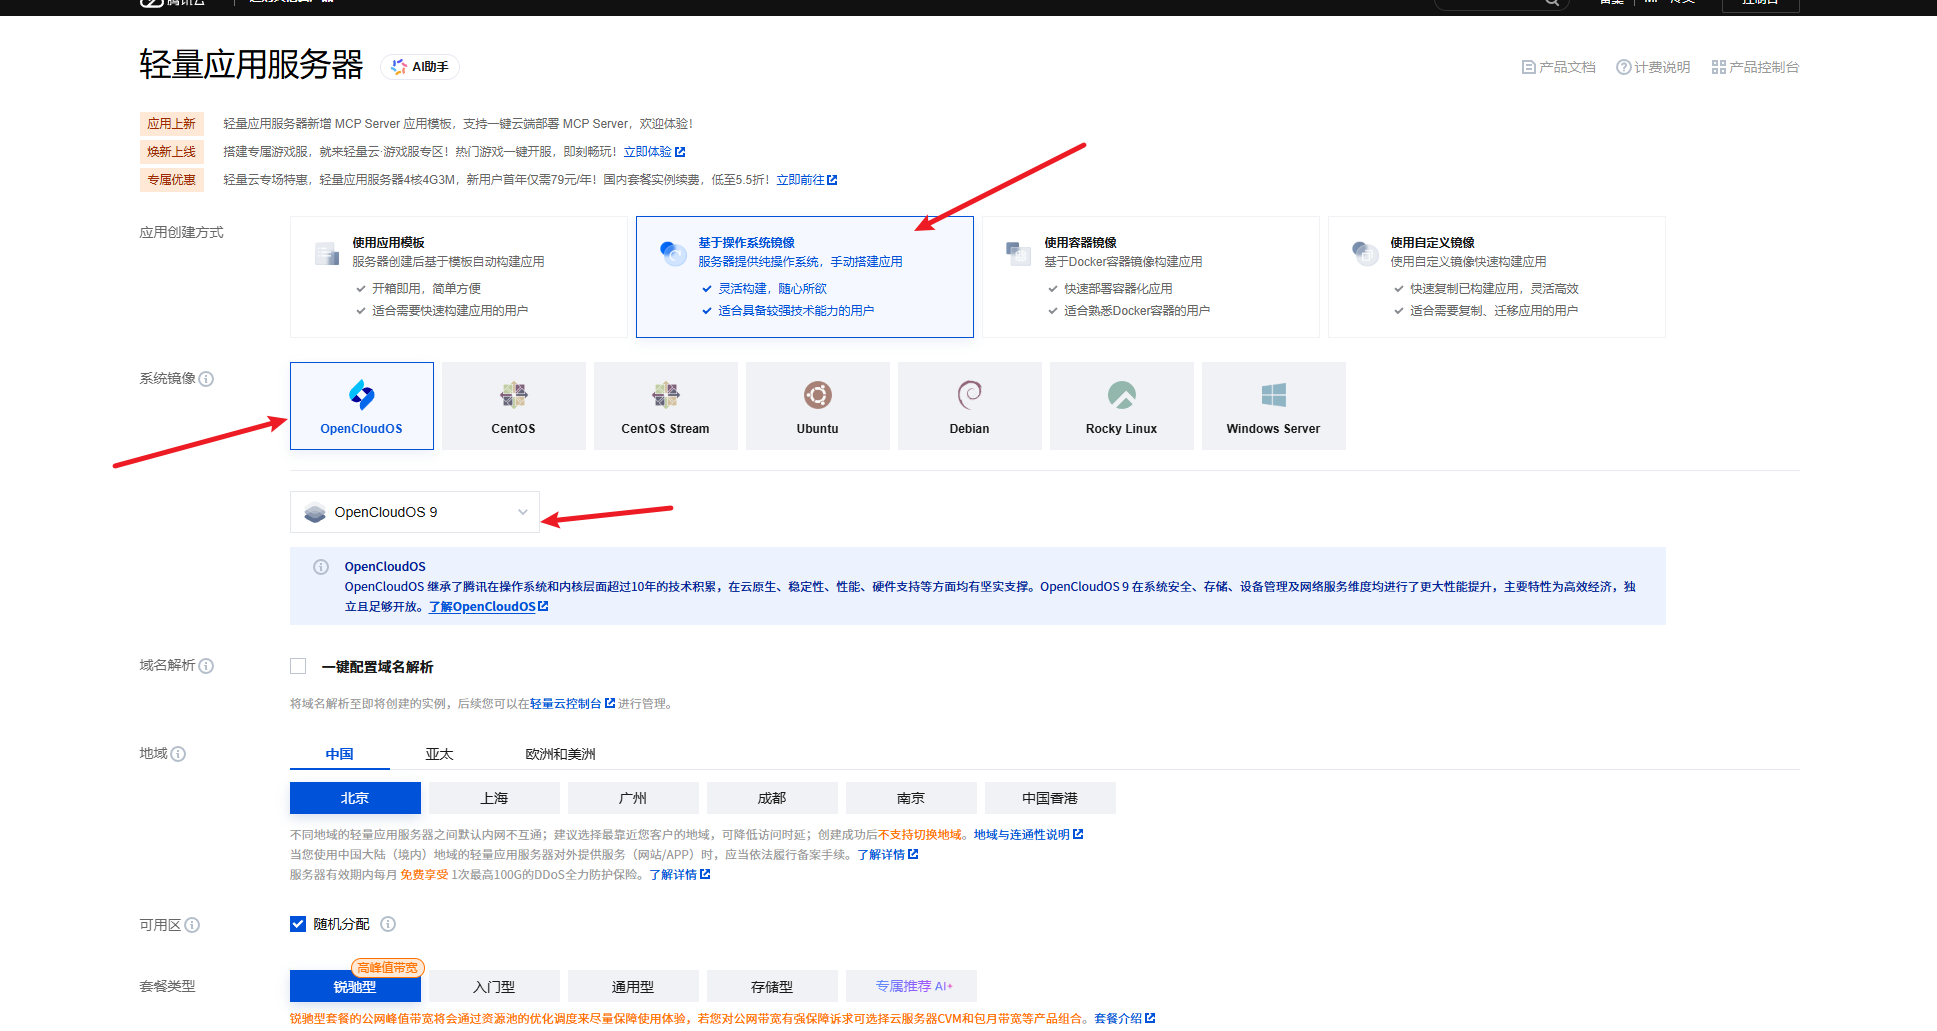Select the Ubuntu system image

pyautogui.click(x=817, y=405)
